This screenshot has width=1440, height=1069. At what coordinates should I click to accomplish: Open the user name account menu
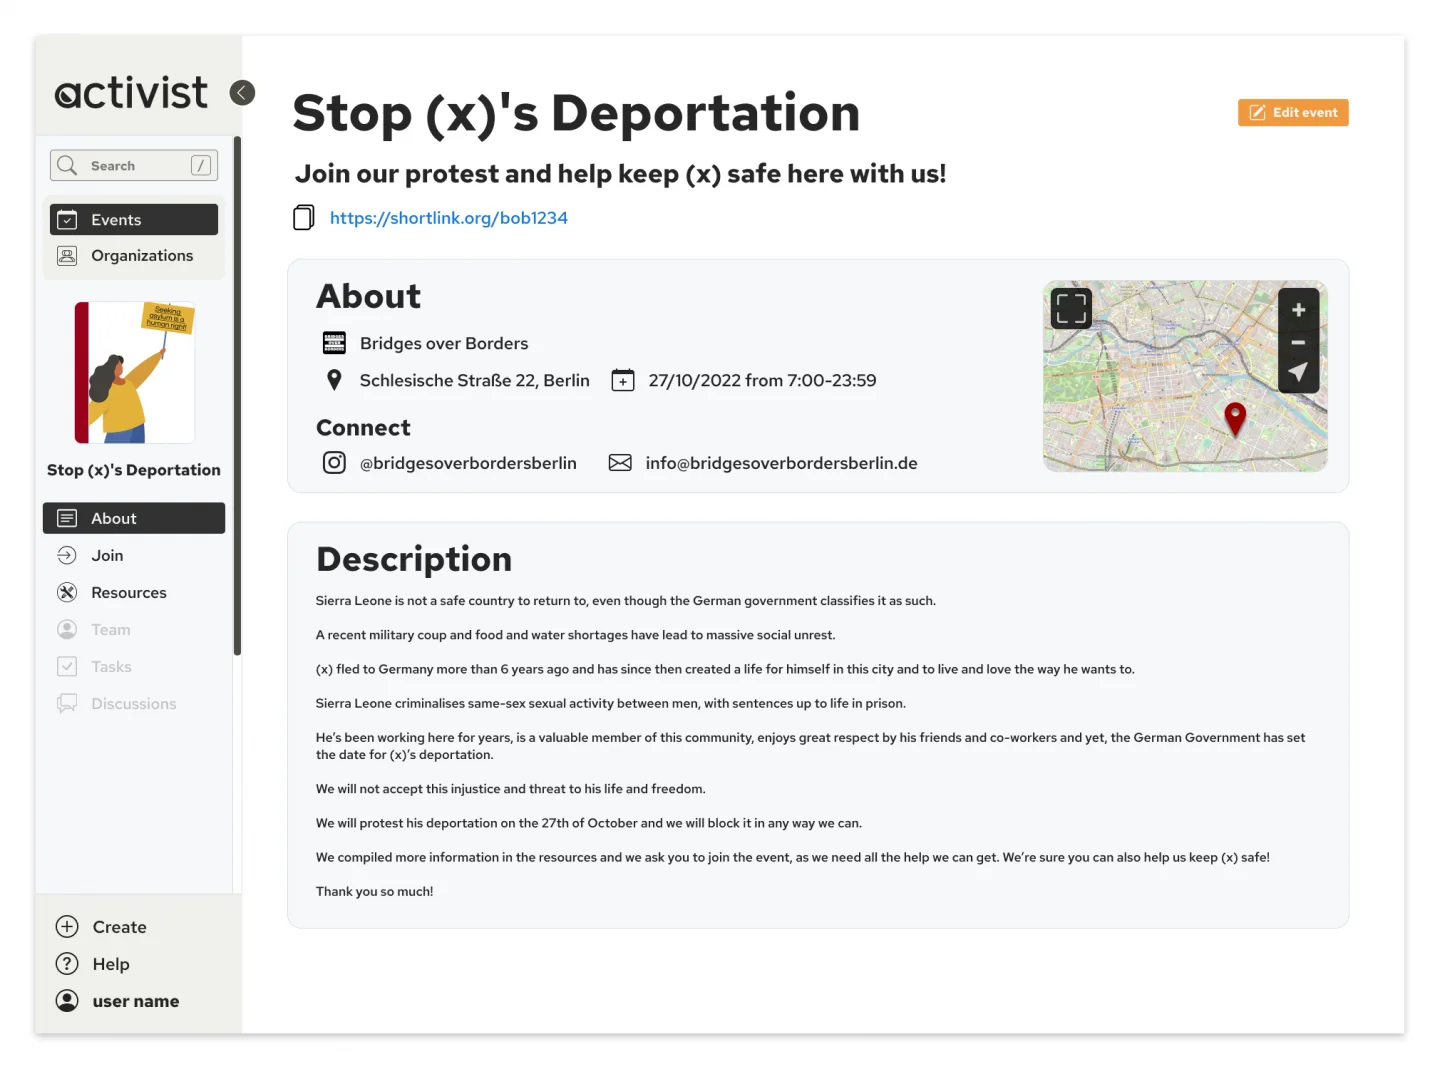(135, 1001)
